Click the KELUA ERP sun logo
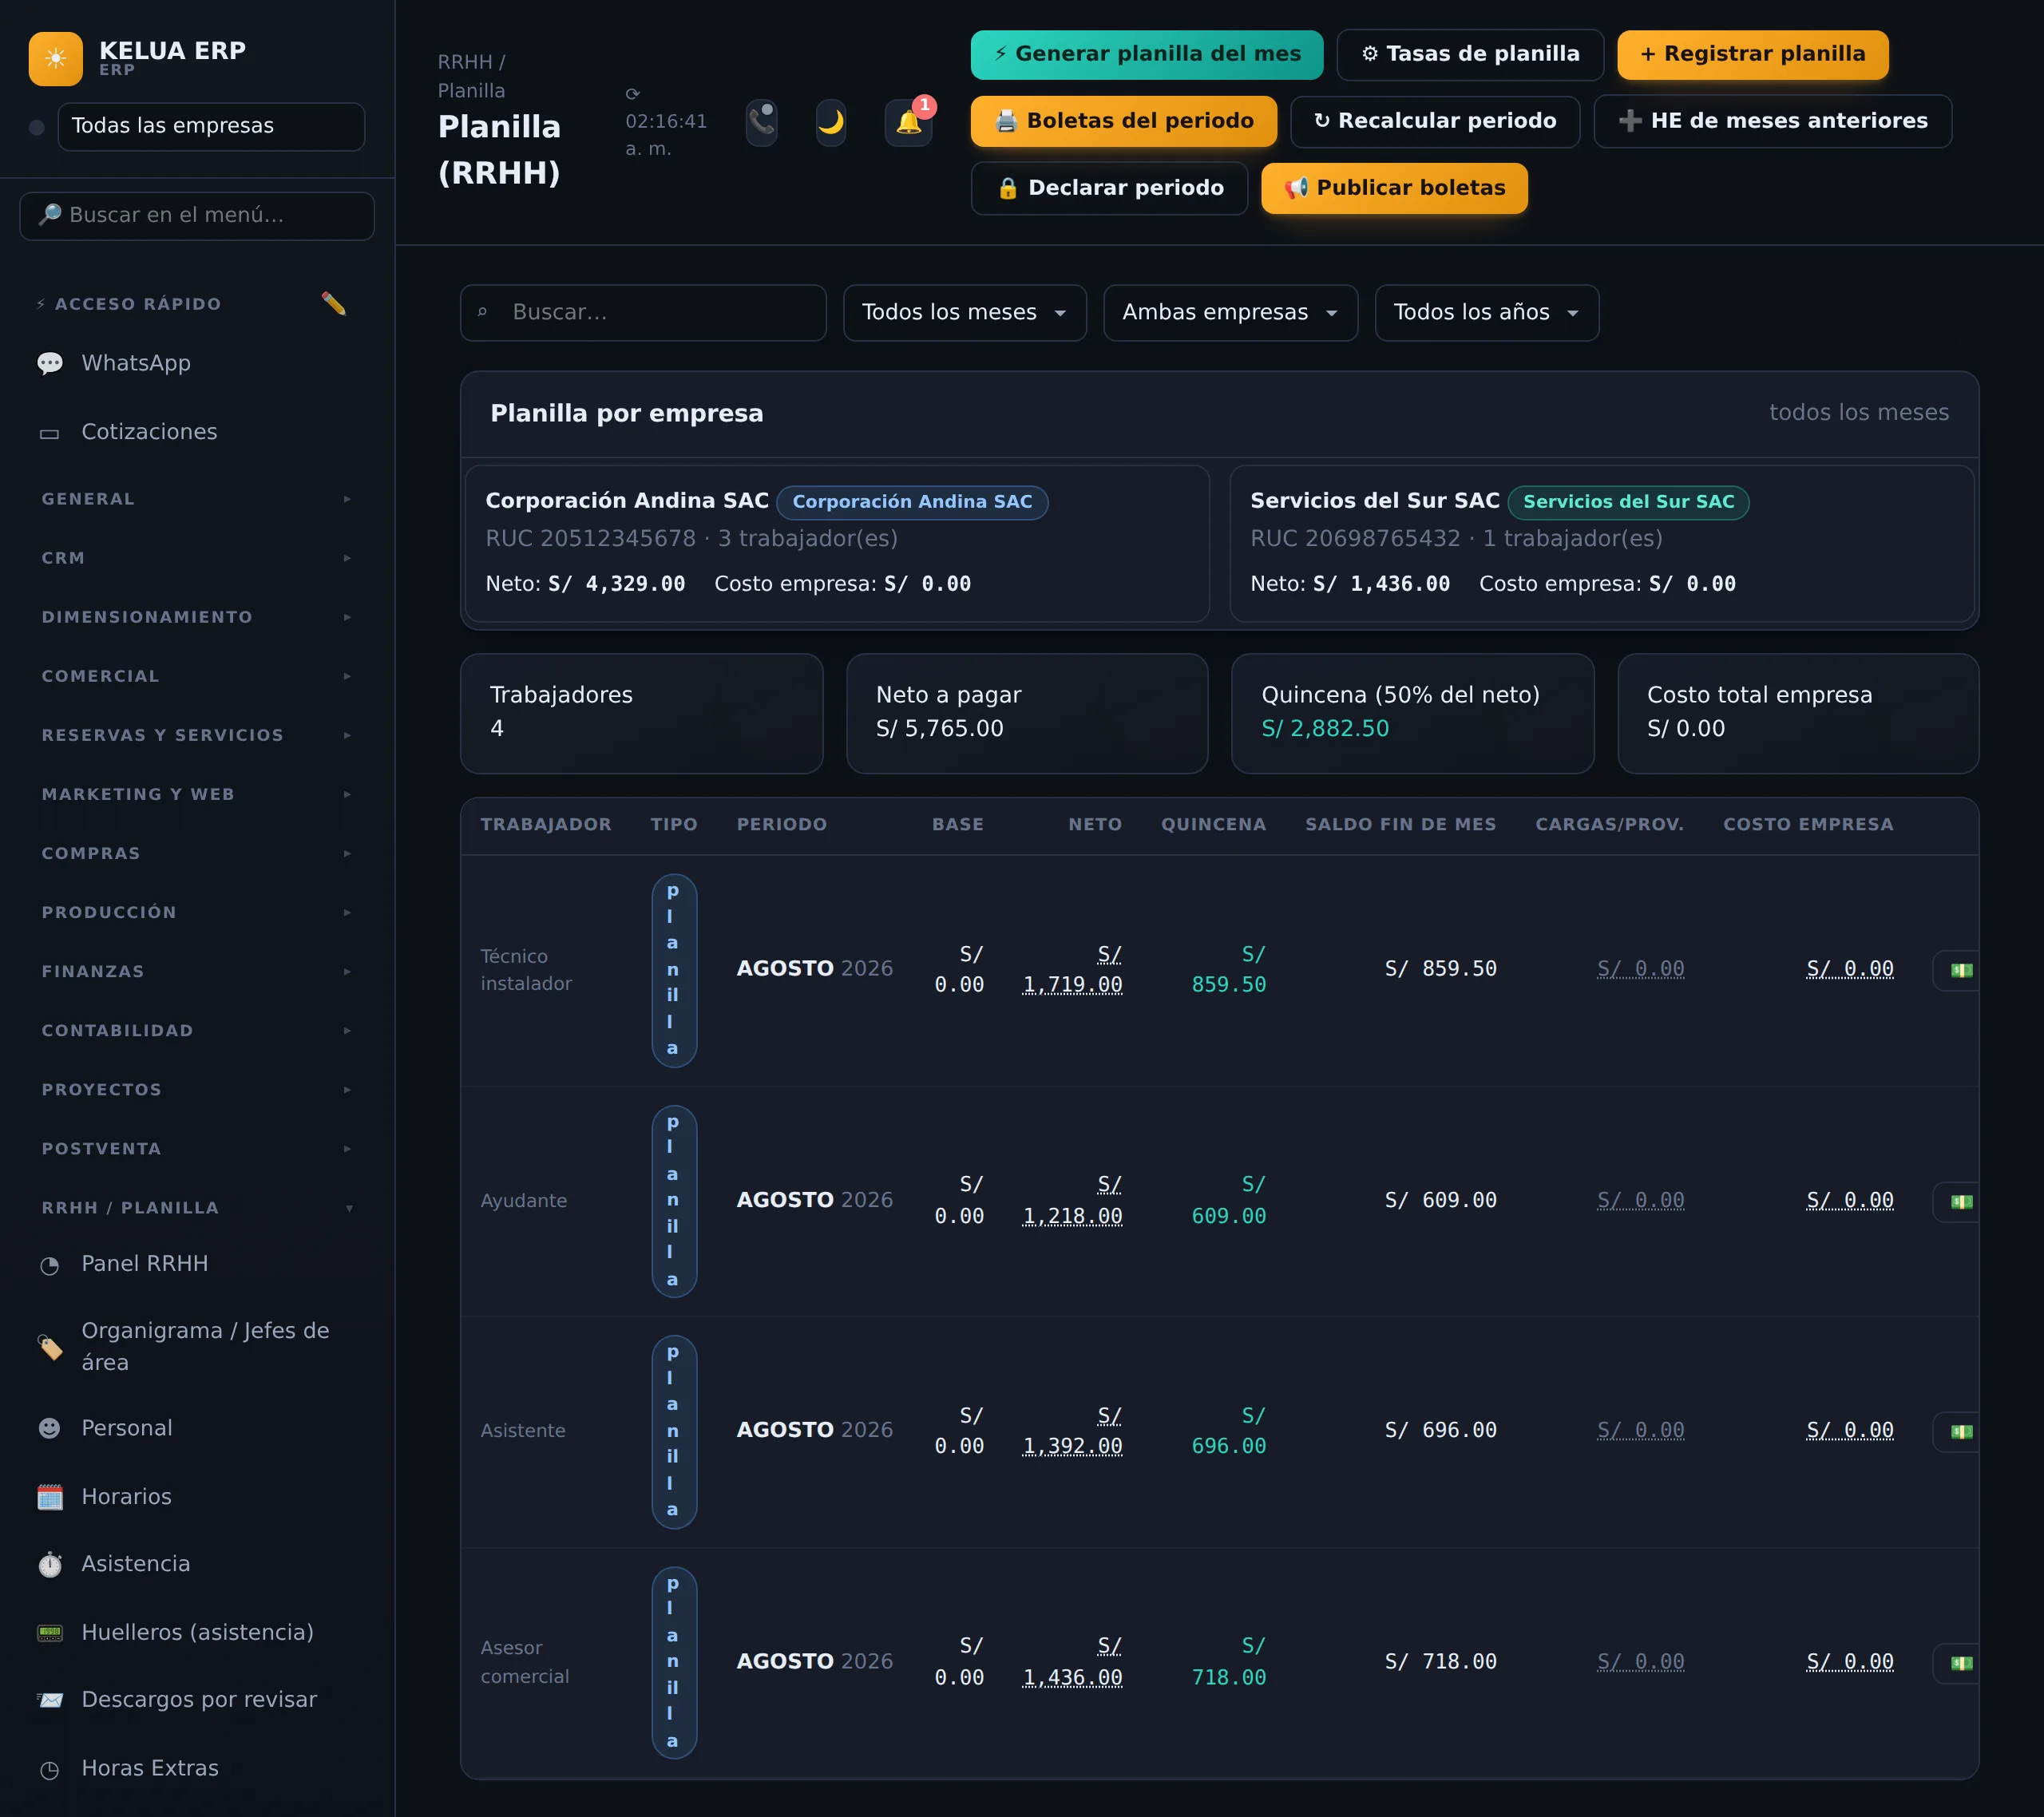This screenshot has width=2044, height=1817. click(56, 59)
